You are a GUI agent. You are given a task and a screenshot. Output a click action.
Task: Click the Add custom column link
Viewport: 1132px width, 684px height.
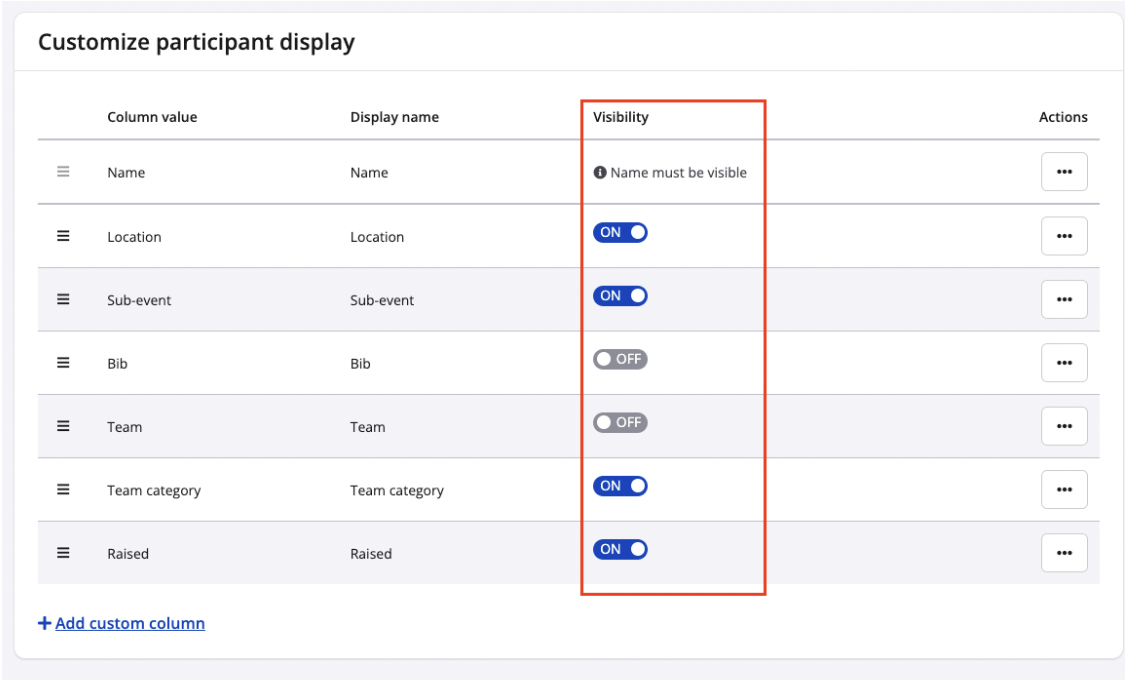coord(130,623)
